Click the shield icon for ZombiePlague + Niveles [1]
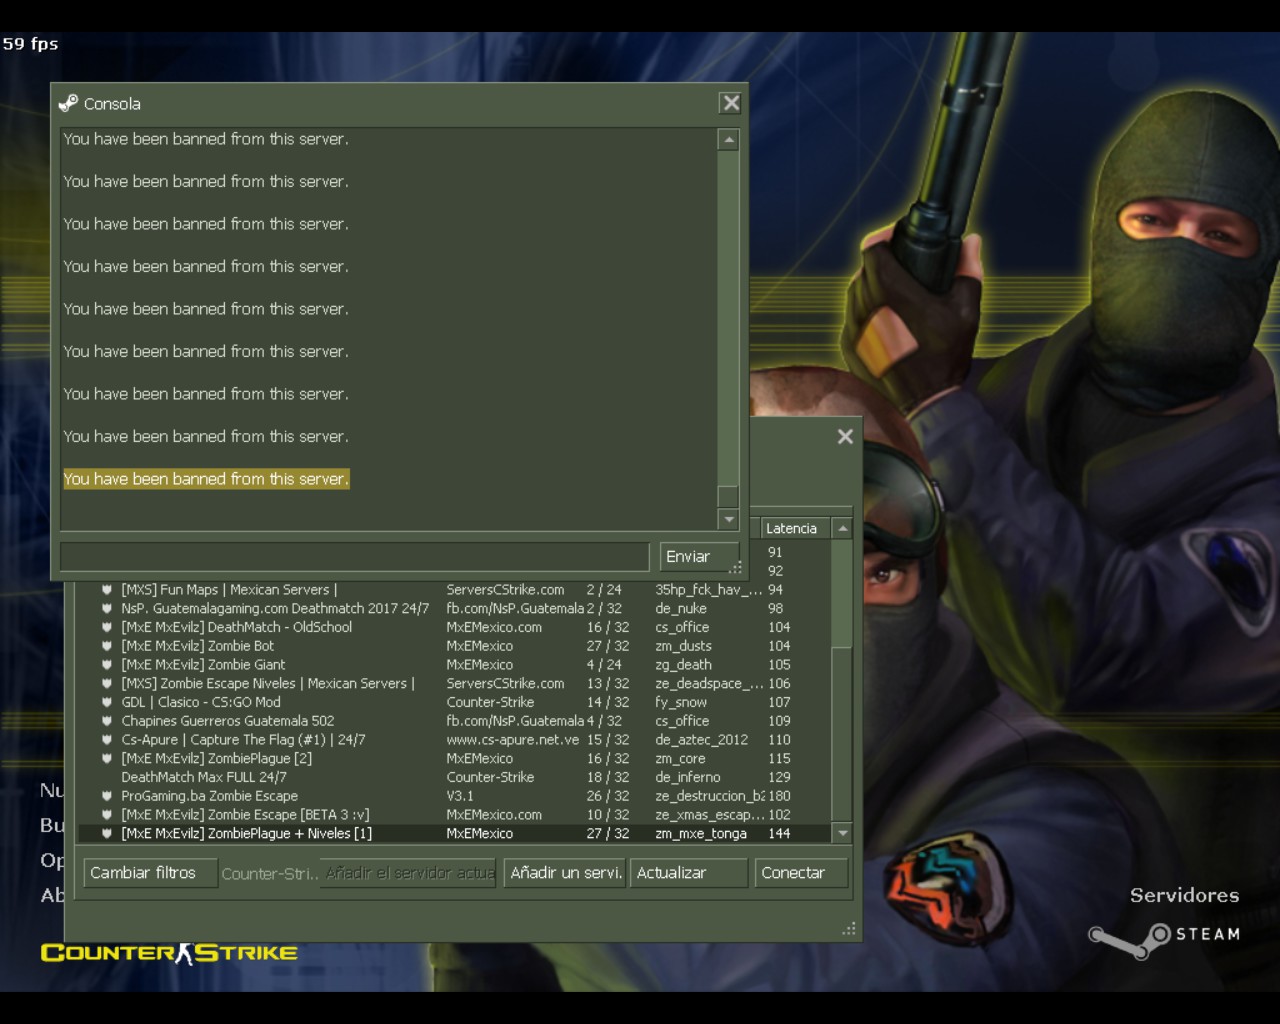1280x1024 pixels. 106,833
